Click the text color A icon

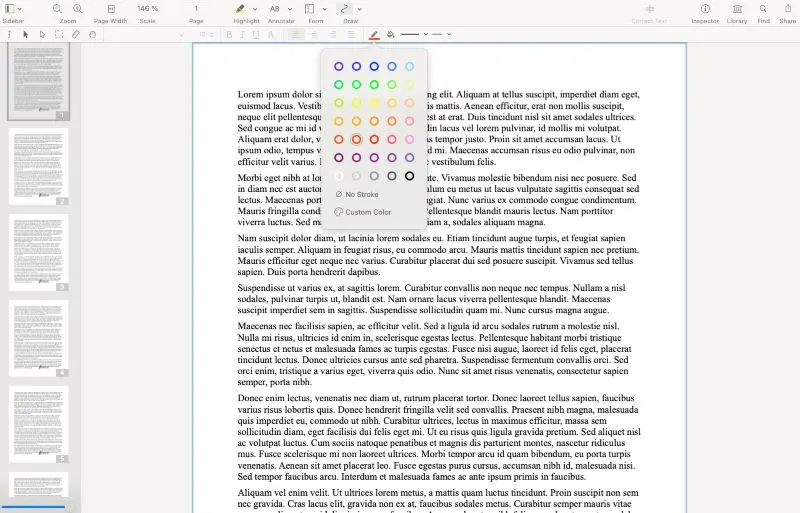271,34
